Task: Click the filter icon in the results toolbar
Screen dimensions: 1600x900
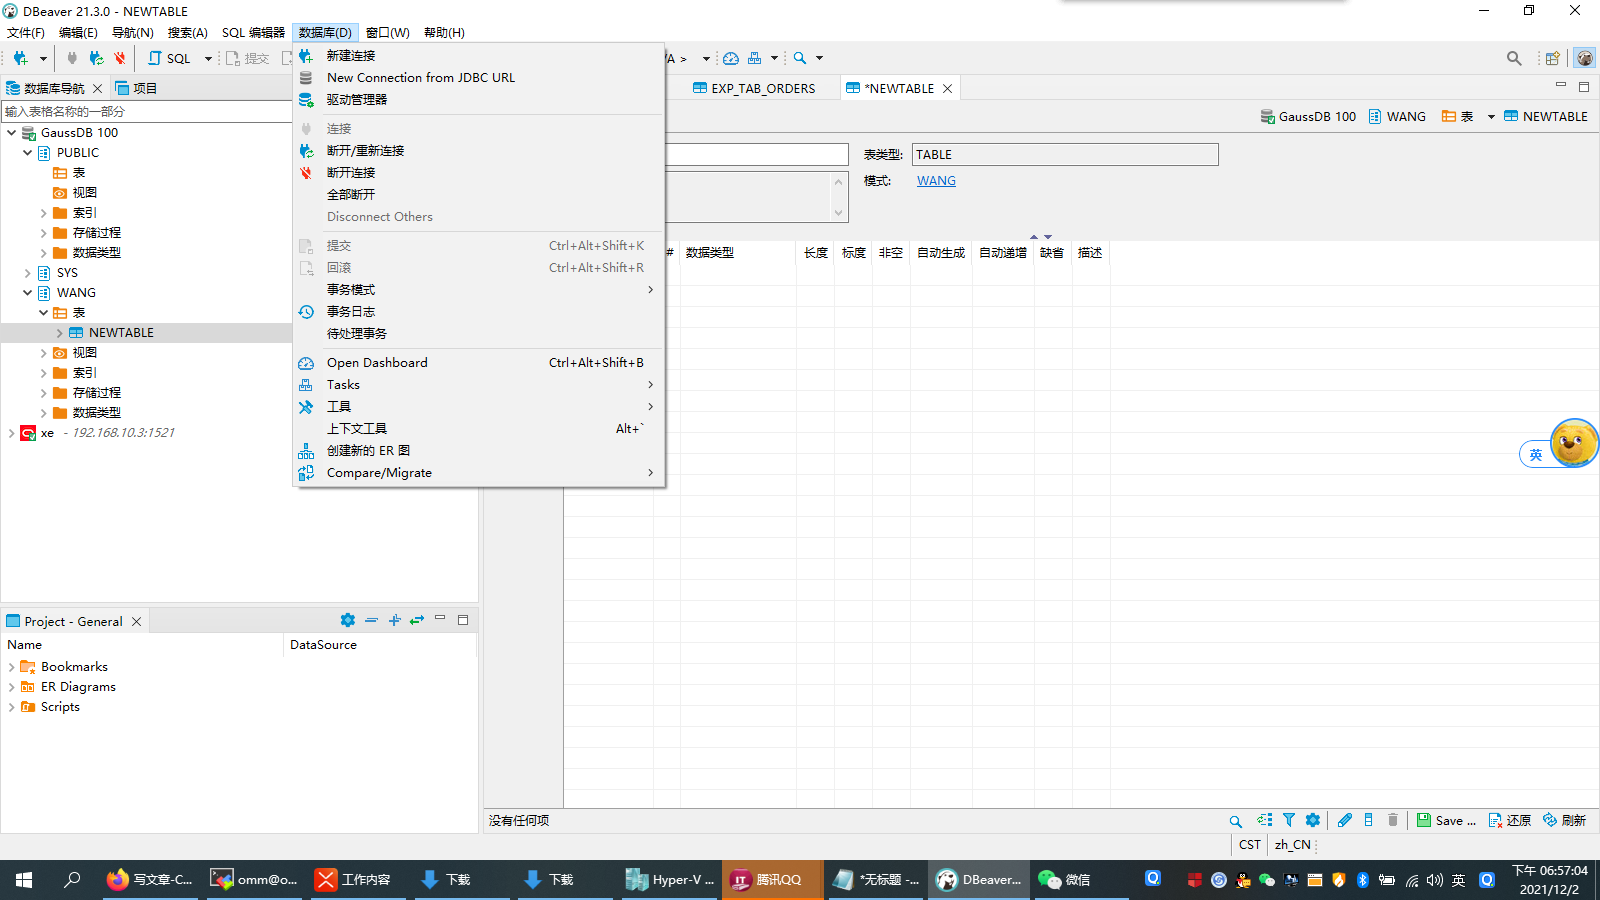Action: click(x=1288, y=820)
